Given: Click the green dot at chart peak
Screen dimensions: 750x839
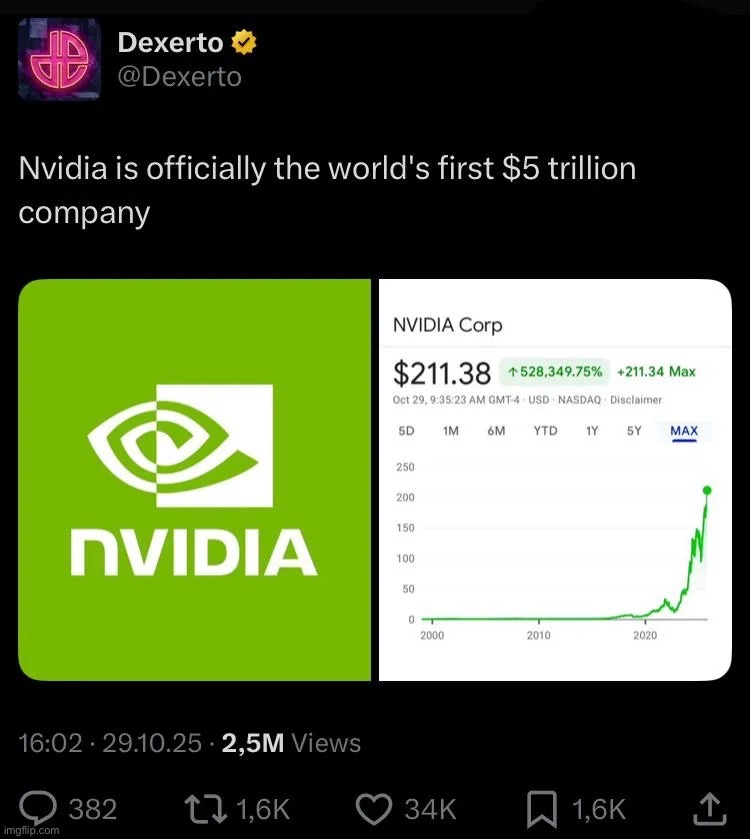Looking at the screenshot, I should (x=707, y=490).
